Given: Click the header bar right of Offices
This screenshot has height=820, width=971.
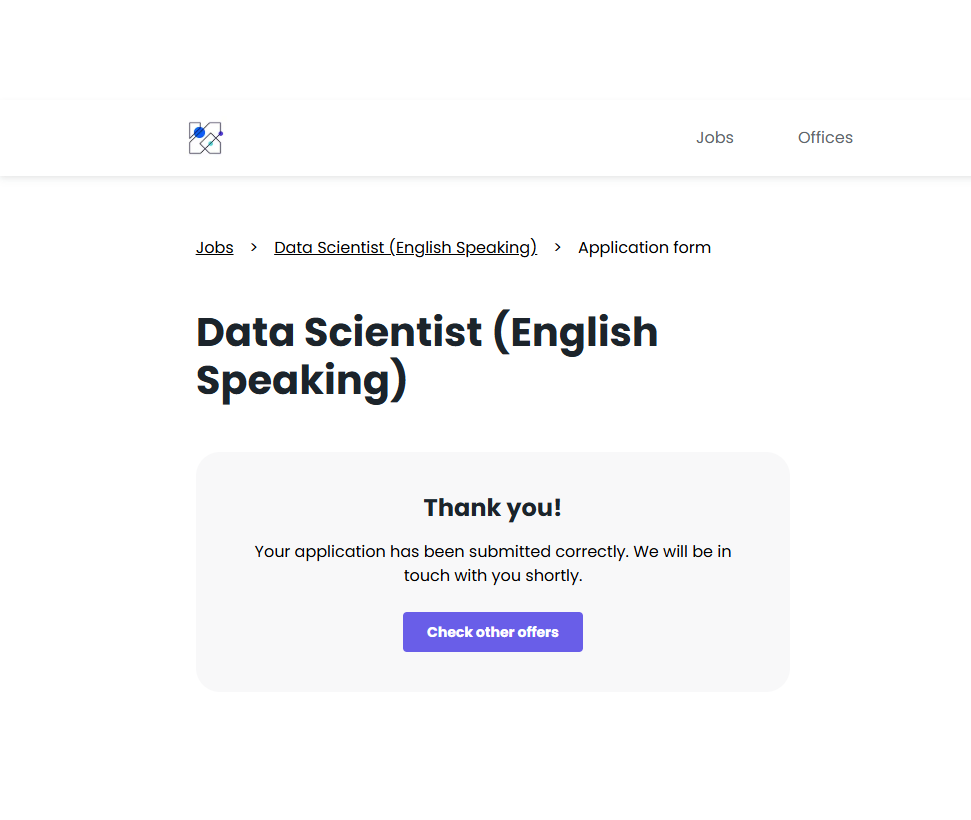Looking at the screenshot, I should click(915, 138).
